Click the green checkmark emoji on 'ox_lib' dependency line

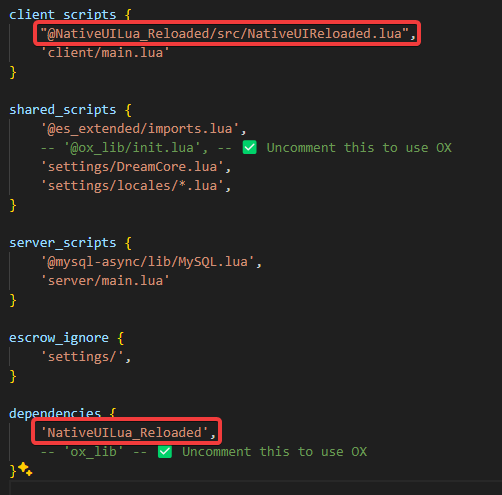165,452
